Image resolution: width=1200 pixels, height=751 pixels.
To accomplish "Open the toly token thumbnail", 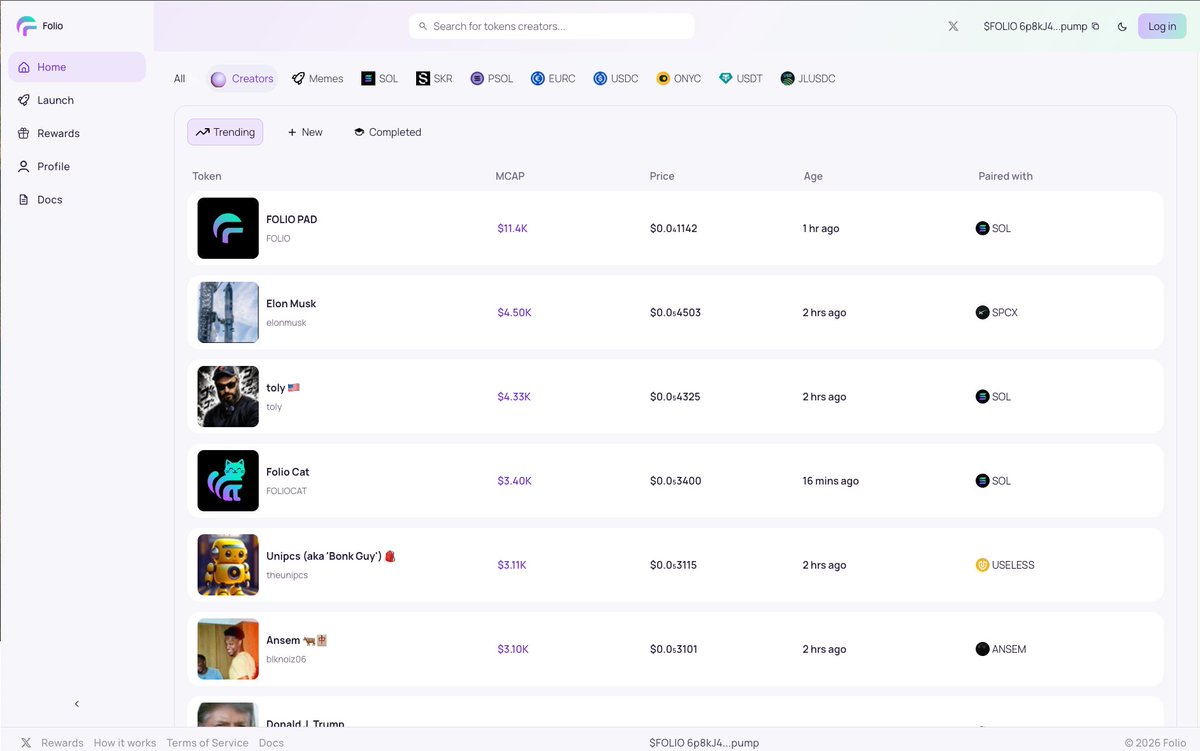I will tap(228, 396).
